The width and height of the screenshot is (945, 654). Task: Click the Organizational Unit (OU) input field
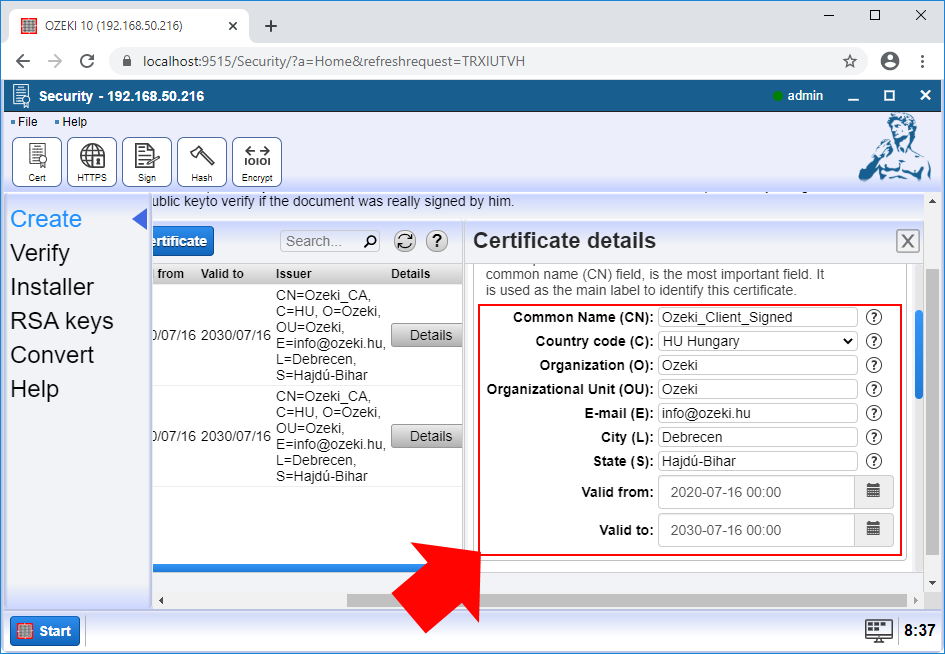[x=758, y=389]
